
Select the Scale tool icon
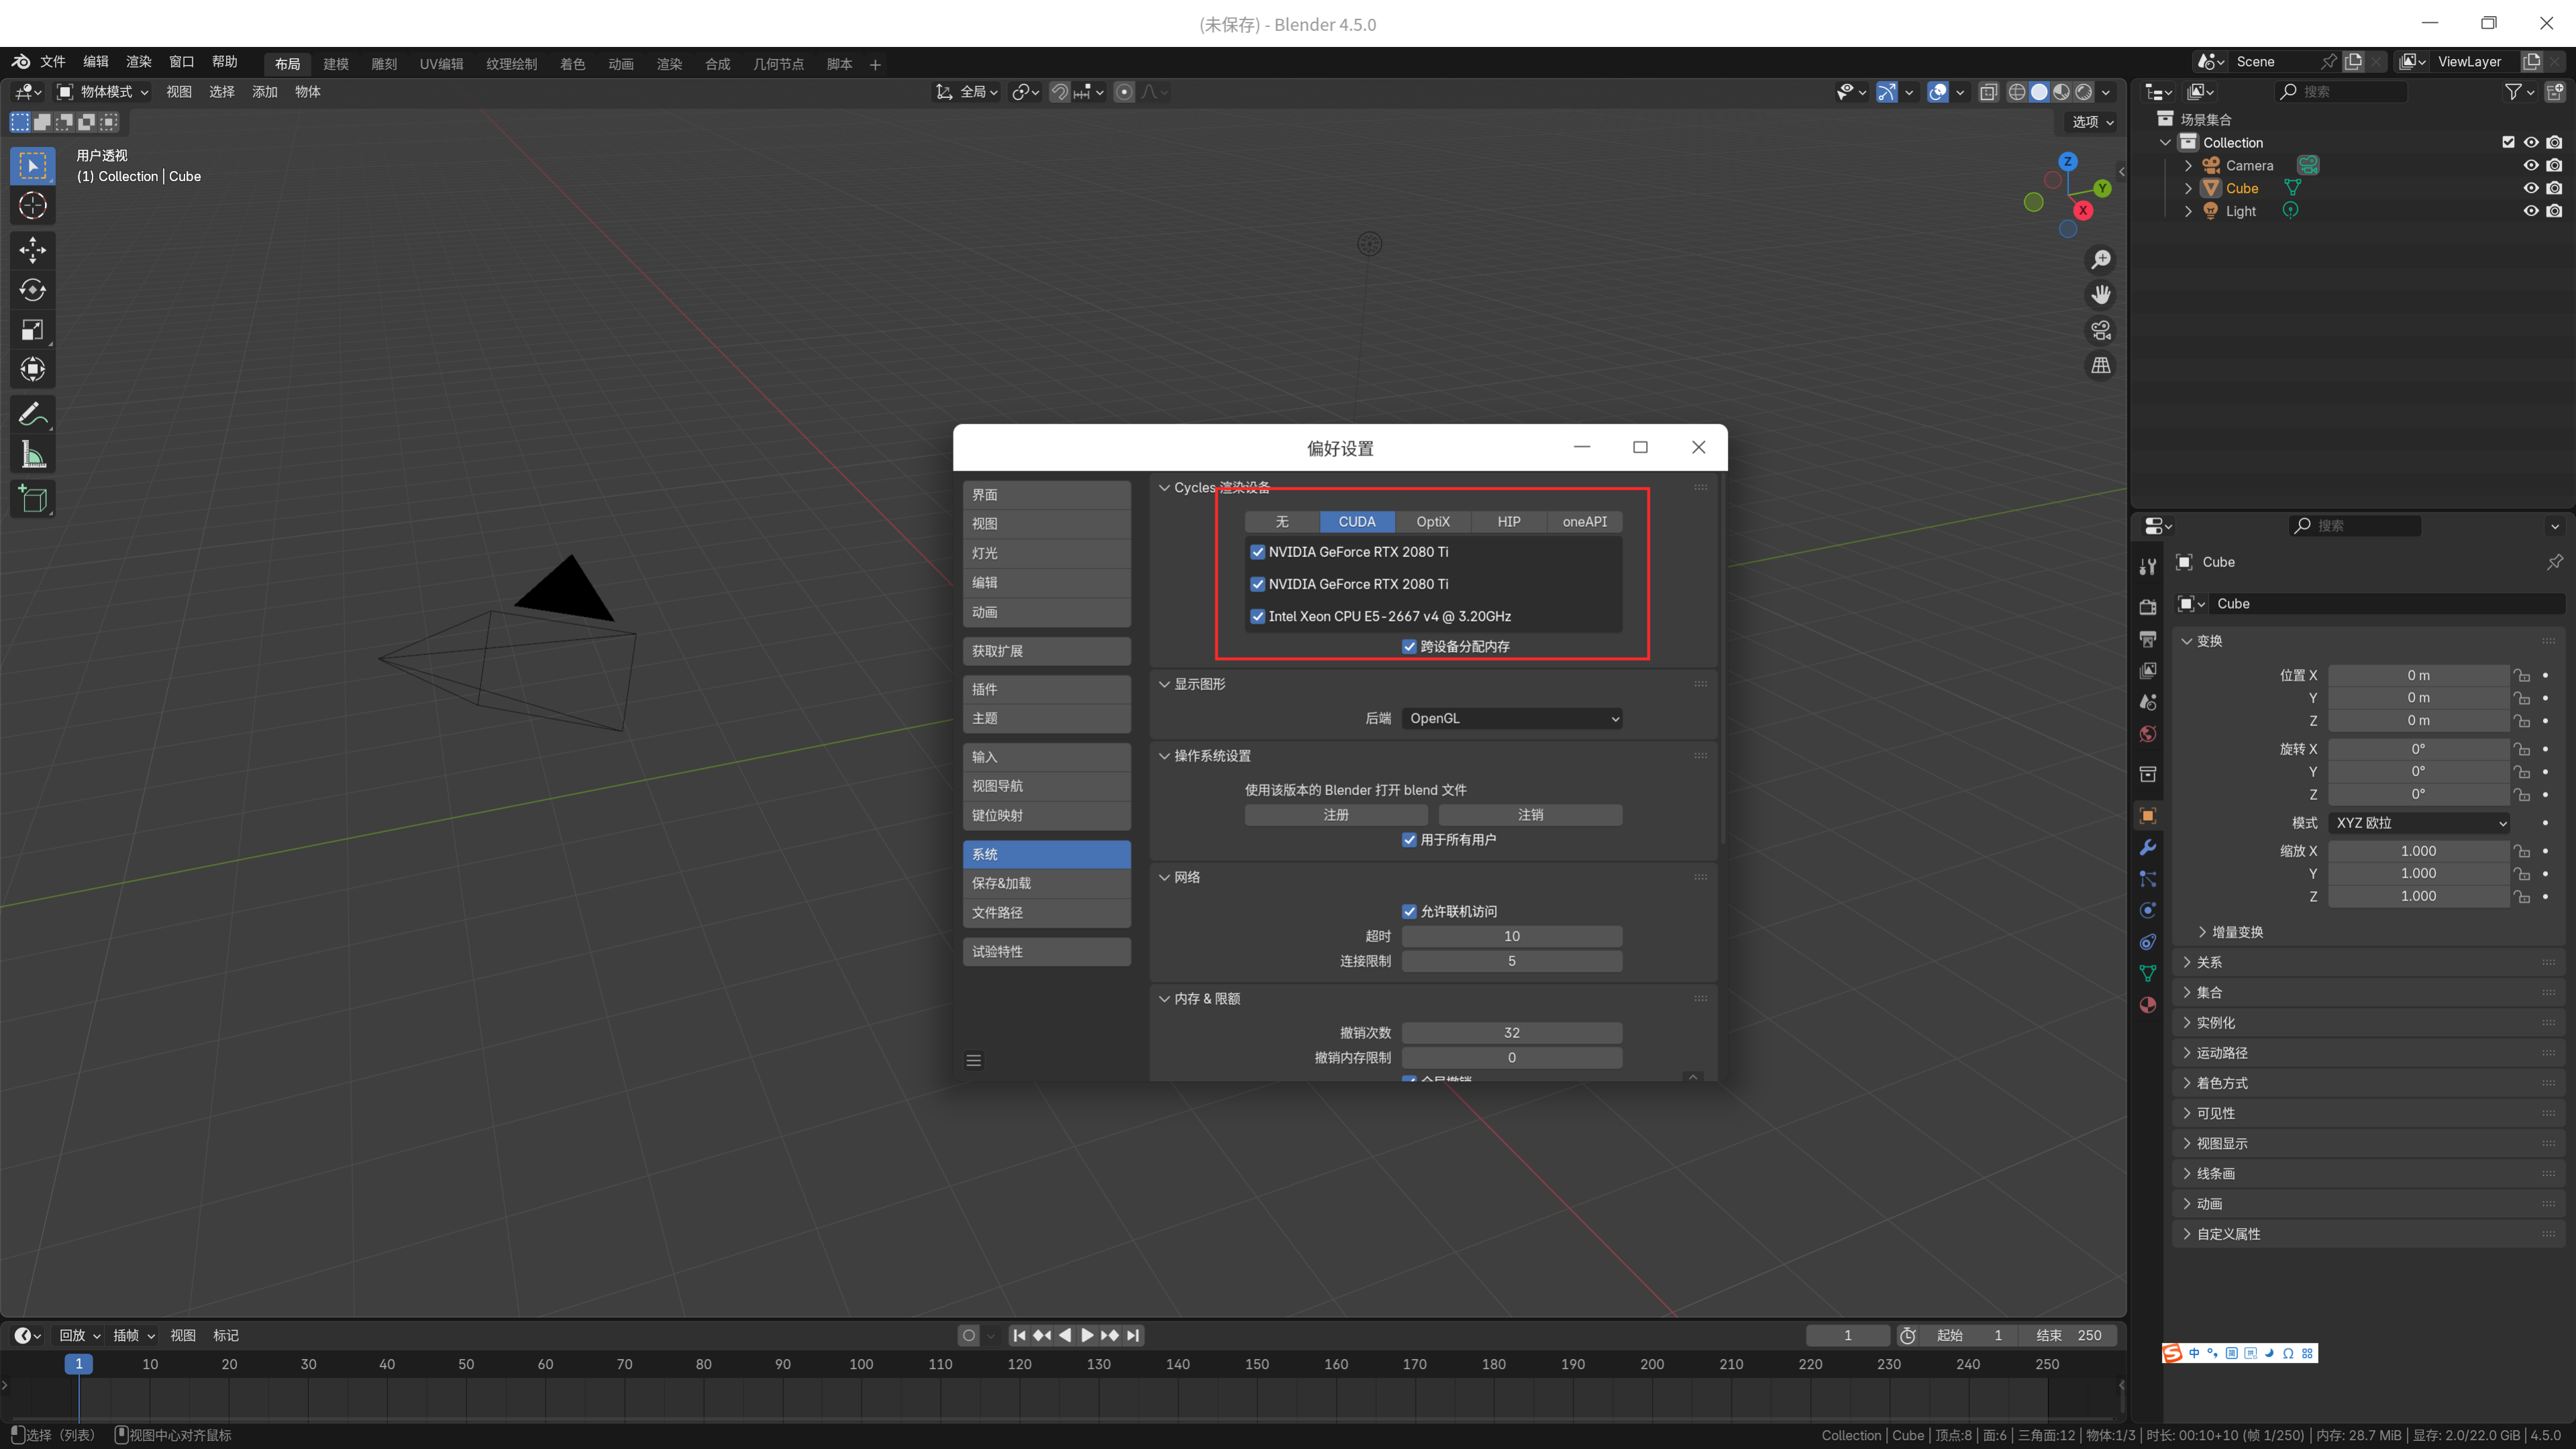click(x=32, y=330)
